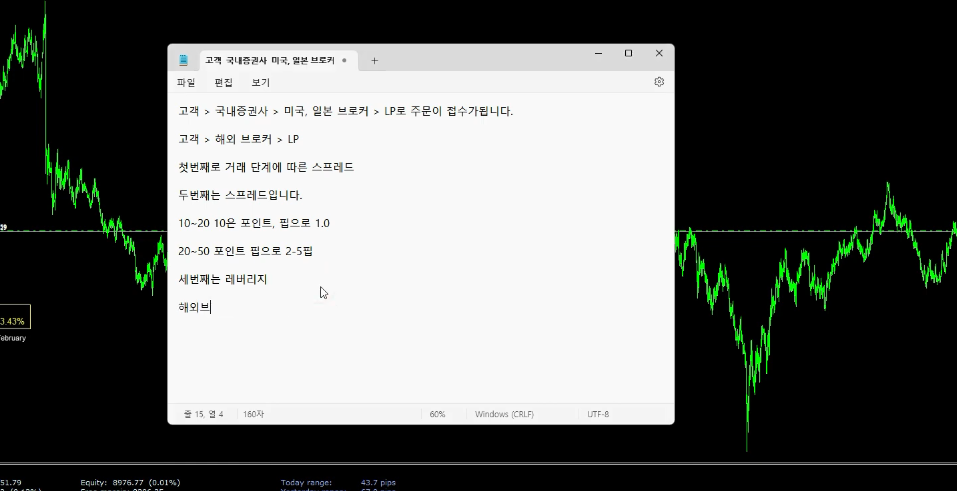The height and width of the screenshot is (491, 957).
Task: Click the line 고객 > 해외 브로커 > LP
Action: [x=239, y=139]
